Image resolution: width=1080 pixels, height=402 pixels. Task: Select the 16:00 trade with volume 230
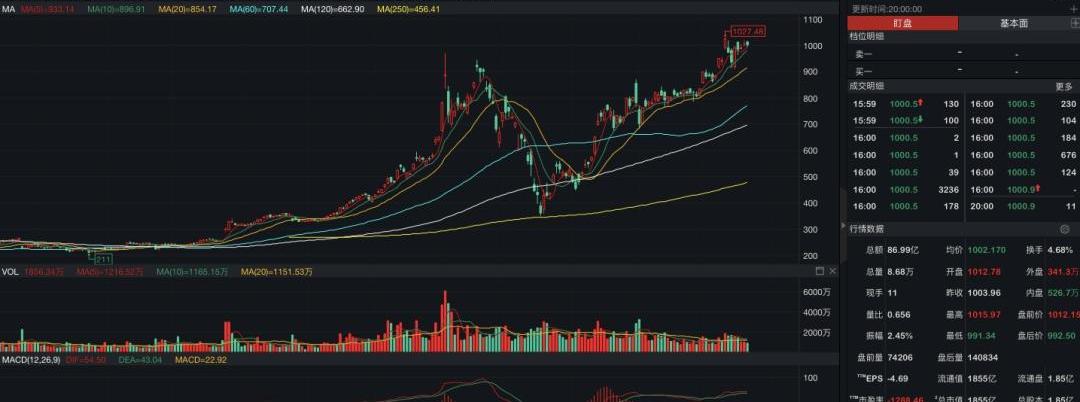click(1023, 104)
